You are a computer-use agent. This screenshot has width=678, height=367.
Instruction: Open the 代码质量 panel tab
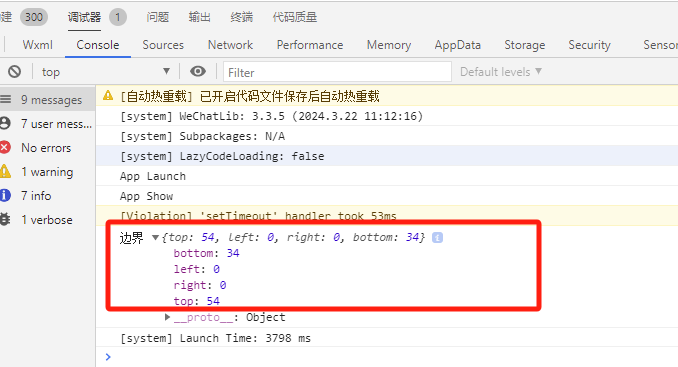click(x=294, y=17)
